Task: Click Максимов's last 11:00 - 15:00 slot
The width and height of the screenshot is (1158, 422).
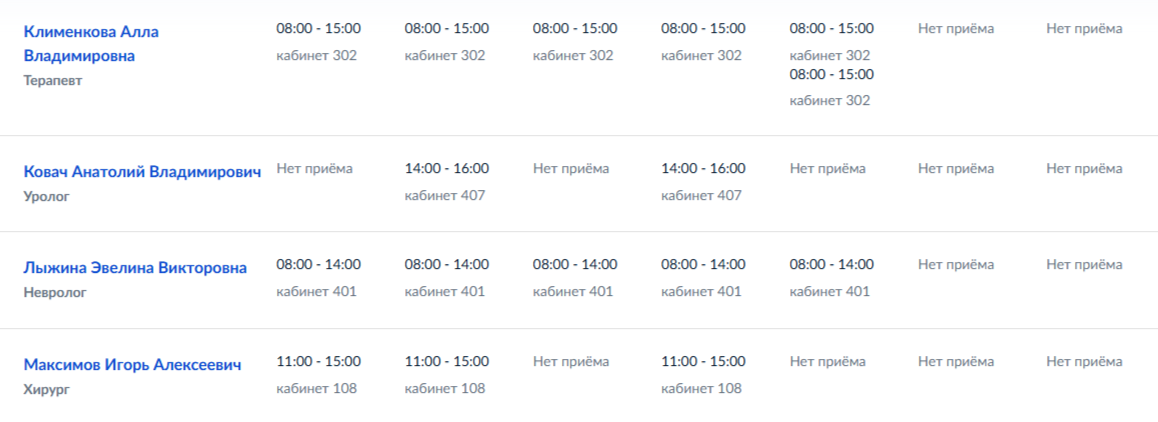Action: pyautogui.click(x=703, y=361)
